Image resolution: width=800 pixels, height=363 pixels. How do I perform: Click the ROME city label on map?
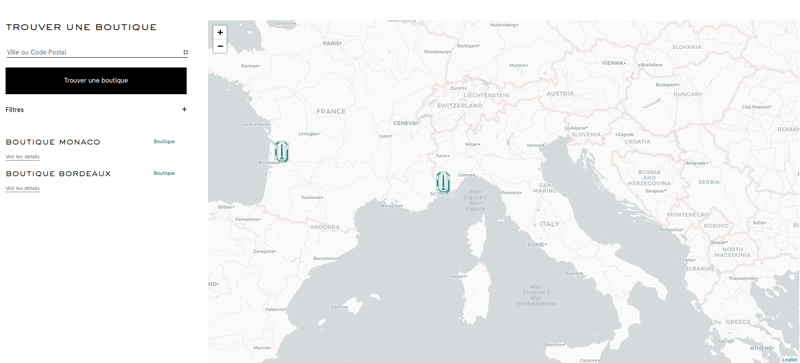[536, 245]
